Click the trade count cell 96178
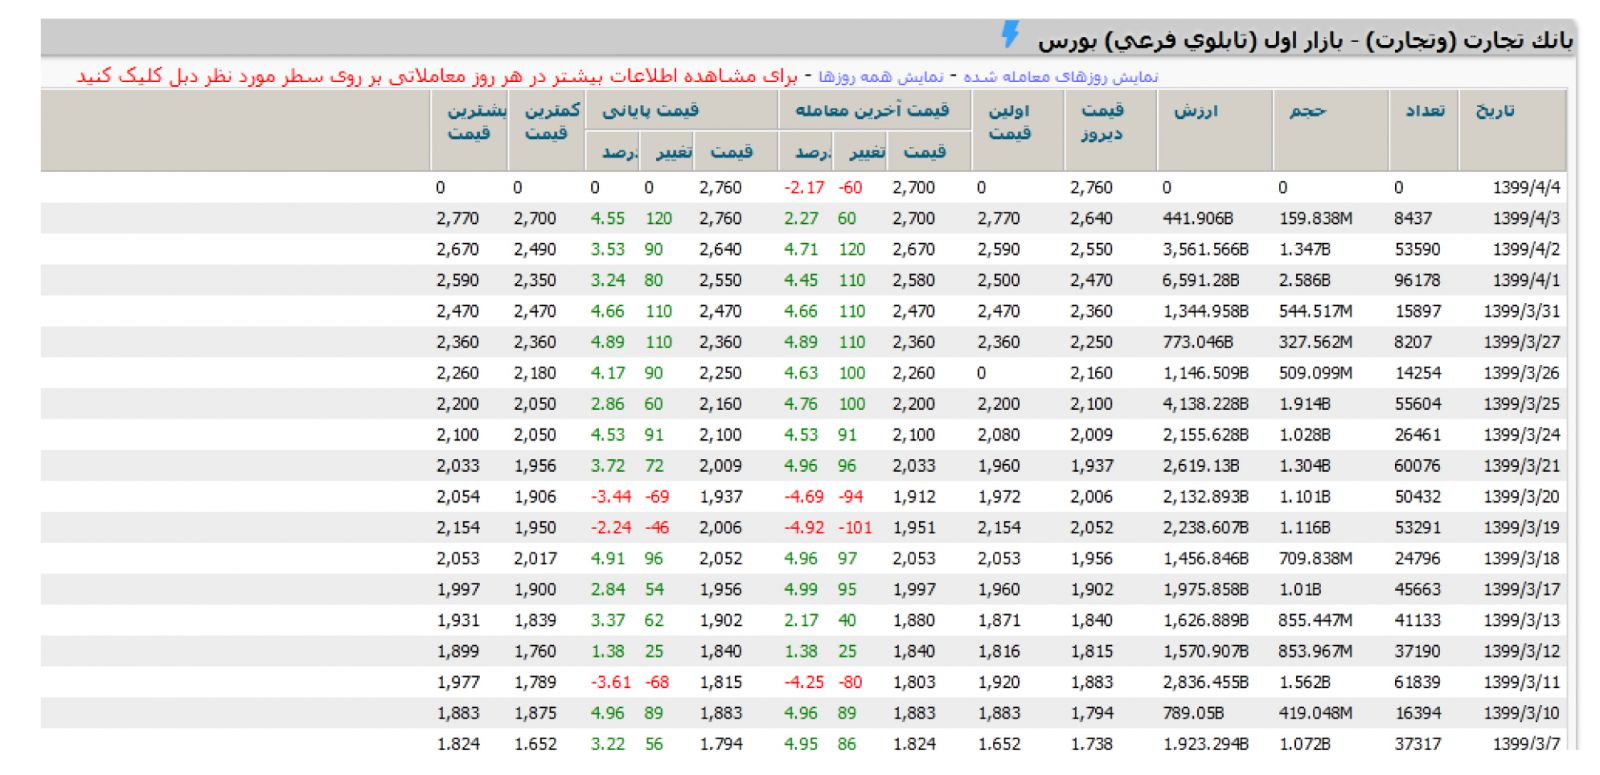 tap(1417, 280)
